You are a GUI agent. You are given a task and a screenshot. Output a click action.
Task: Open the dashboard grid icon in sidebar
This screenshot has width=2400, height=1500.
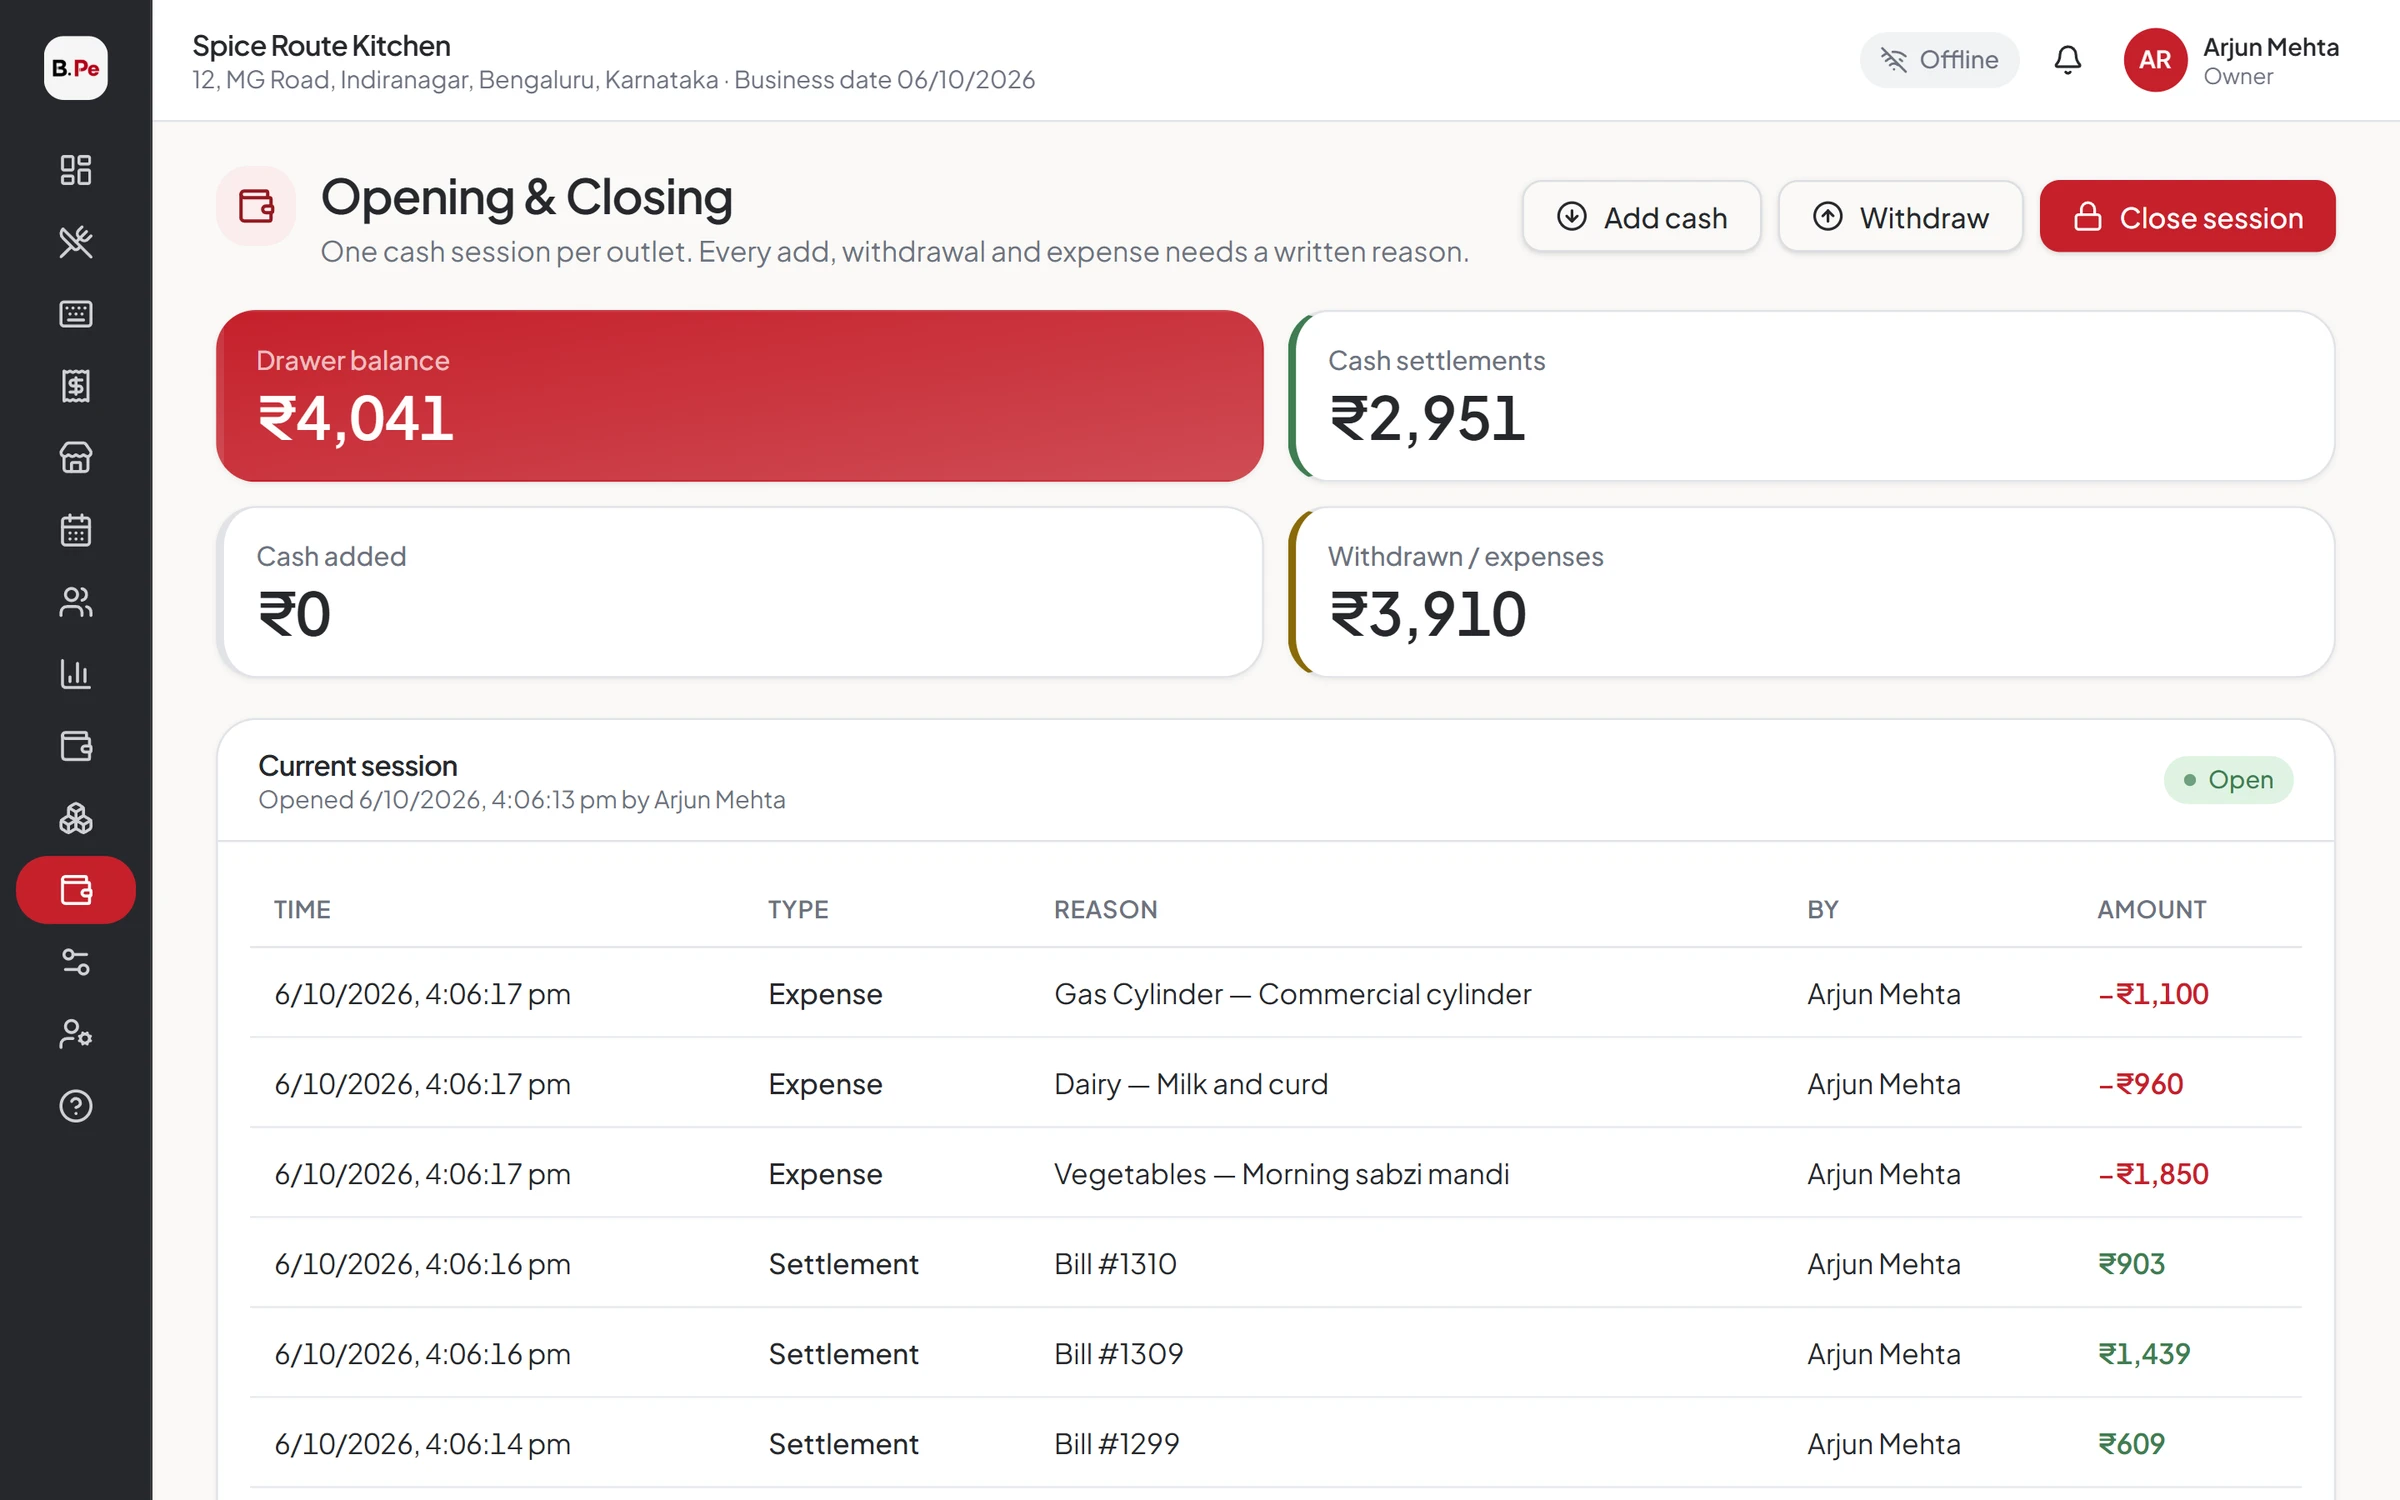point(76,170)
